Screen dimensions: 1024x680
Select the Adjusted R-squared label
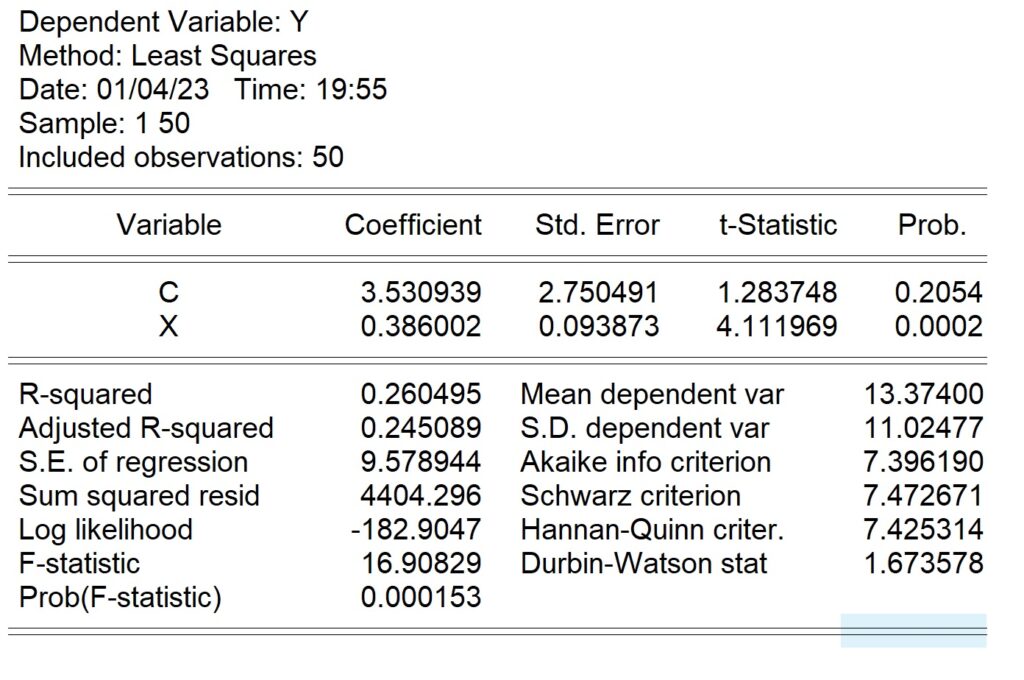click(146, 429)
